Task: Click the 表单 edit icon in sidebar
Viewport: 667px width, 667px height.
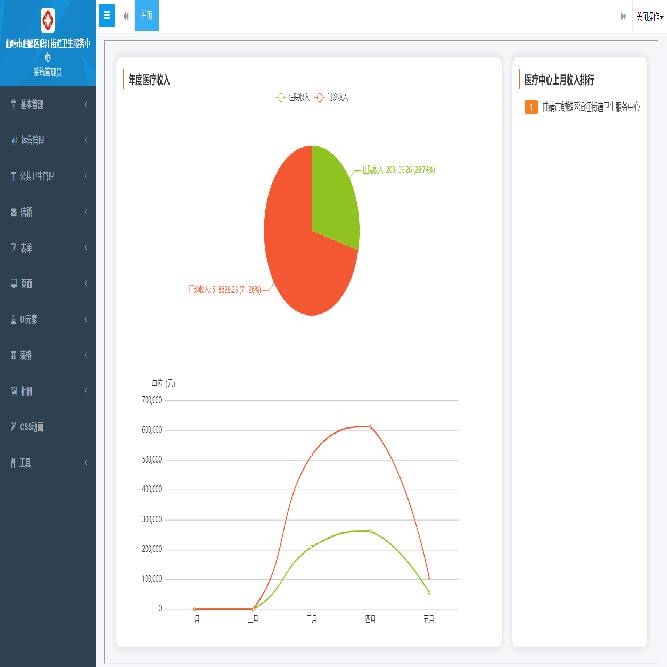Action: tap(13, 247)
